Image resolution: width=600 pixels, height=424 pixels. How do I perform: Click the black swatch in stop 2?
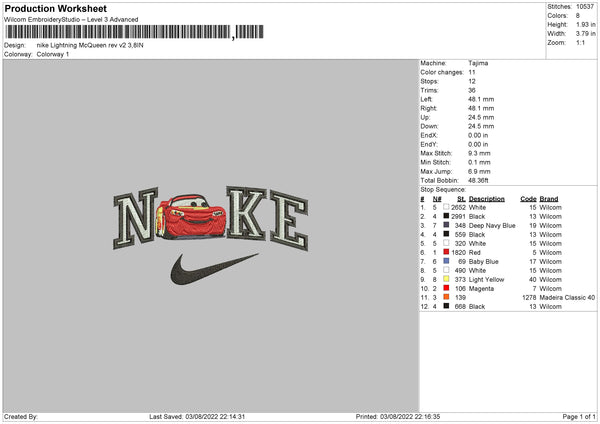(446, 216)
